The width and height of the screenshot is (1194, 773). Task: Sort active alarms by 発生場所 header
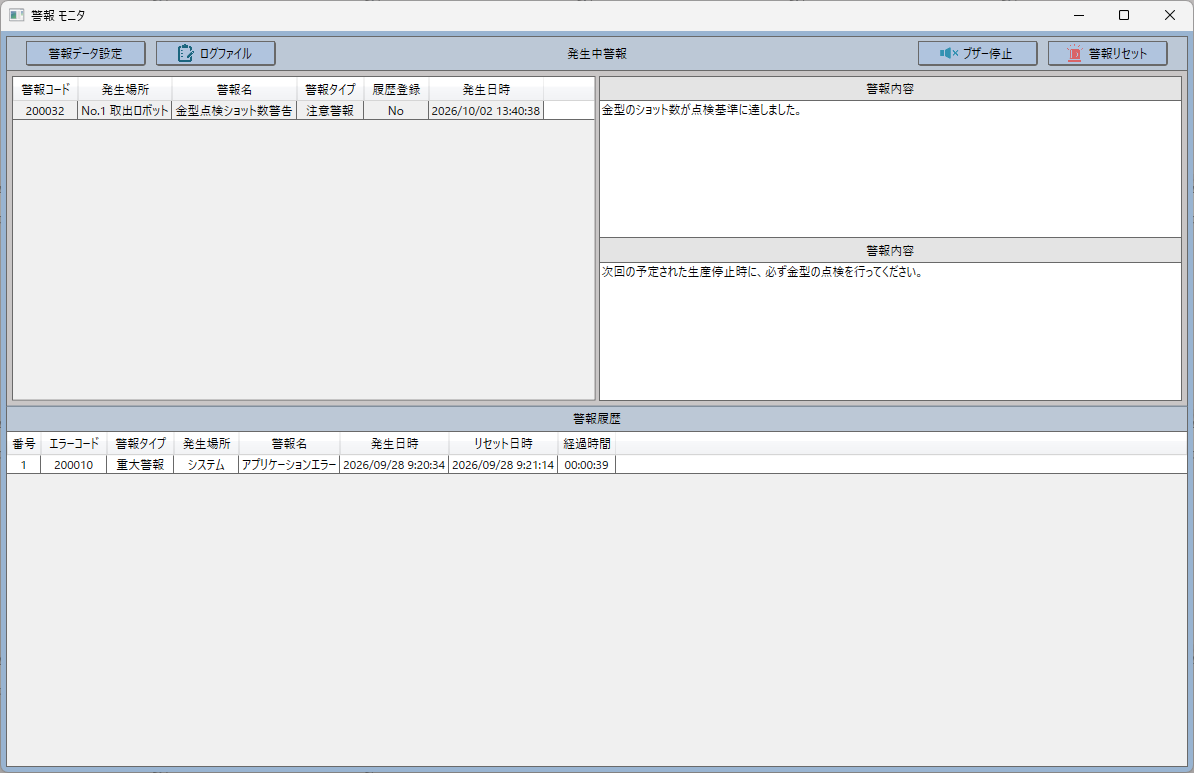point(125,89)
